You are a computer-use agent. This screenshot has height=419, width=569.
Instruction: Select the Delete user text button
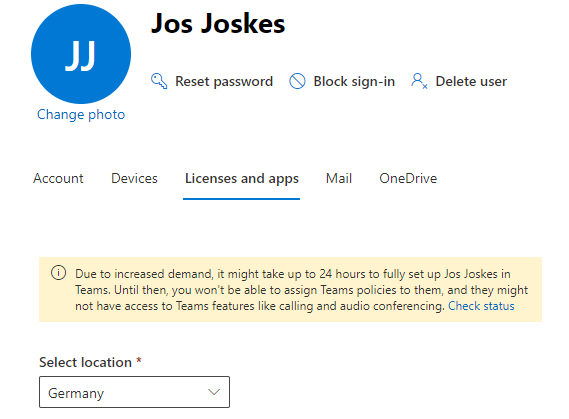(x=471, y=82)
